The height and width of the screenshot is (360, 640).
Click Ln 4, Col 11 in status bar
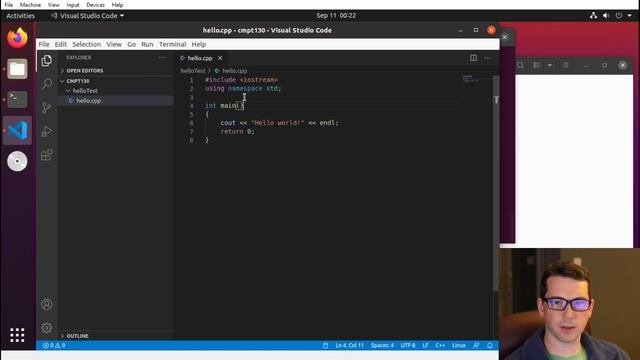(349, 345)
